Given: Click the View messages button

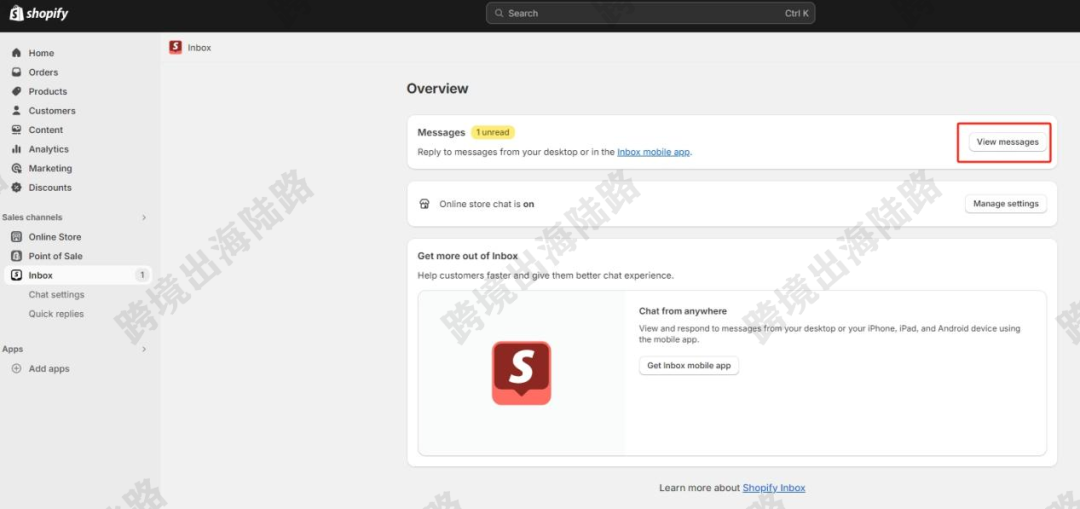Looking at the screenshot, I should (x=1007, y=142).
